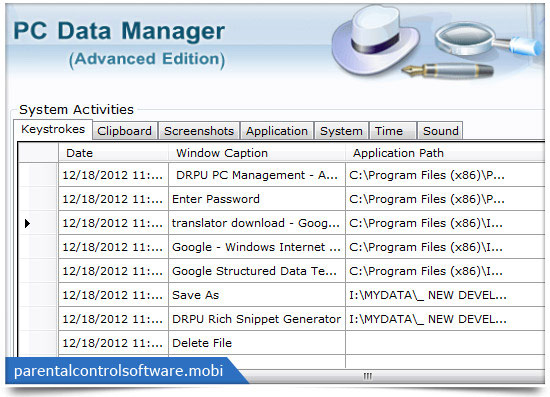Select the Application tab
This screenshot has height=397, width=550.
277,131
